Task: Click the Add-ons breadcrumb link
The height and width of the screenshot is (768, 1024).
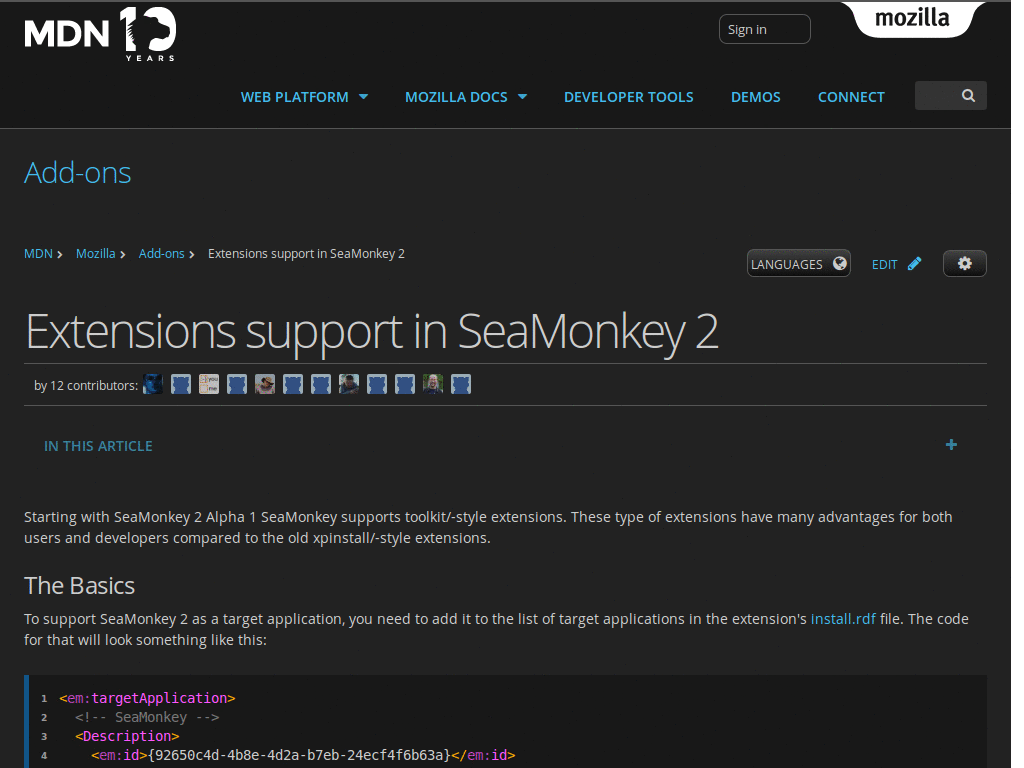Action: 161,253
